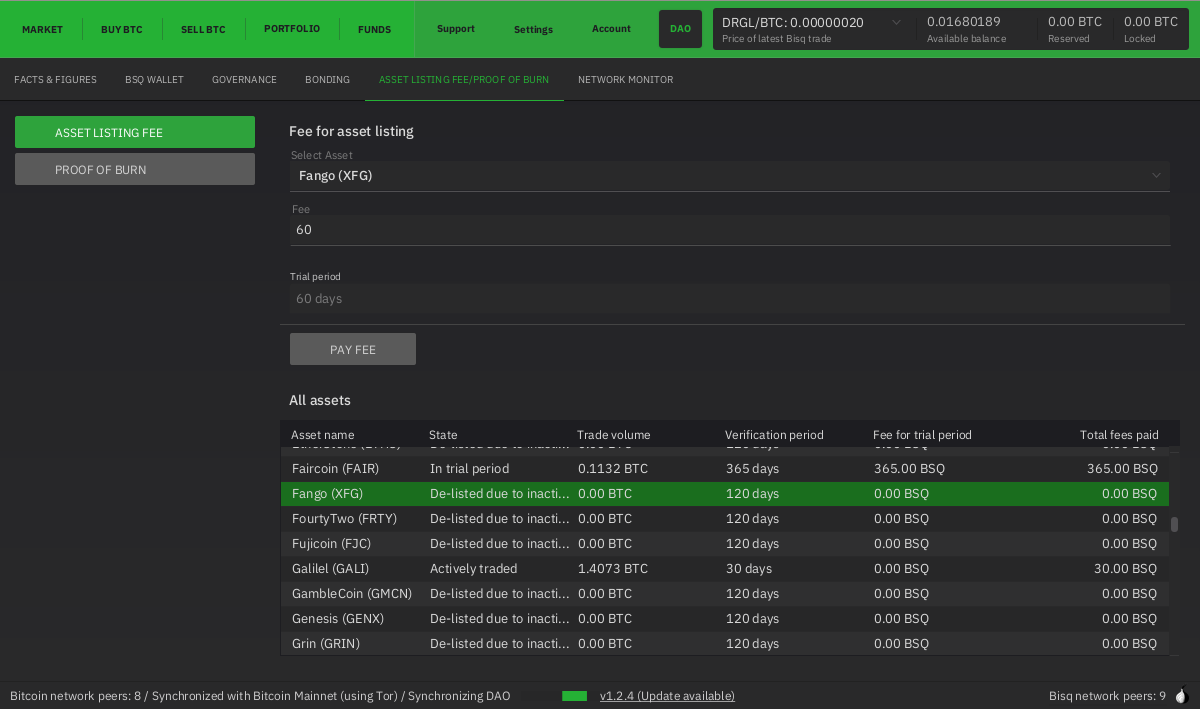The width and height of the screenshot is (1200, 709).
Task: Click the Bitcoin network peers status text
Action: (260, 696)
